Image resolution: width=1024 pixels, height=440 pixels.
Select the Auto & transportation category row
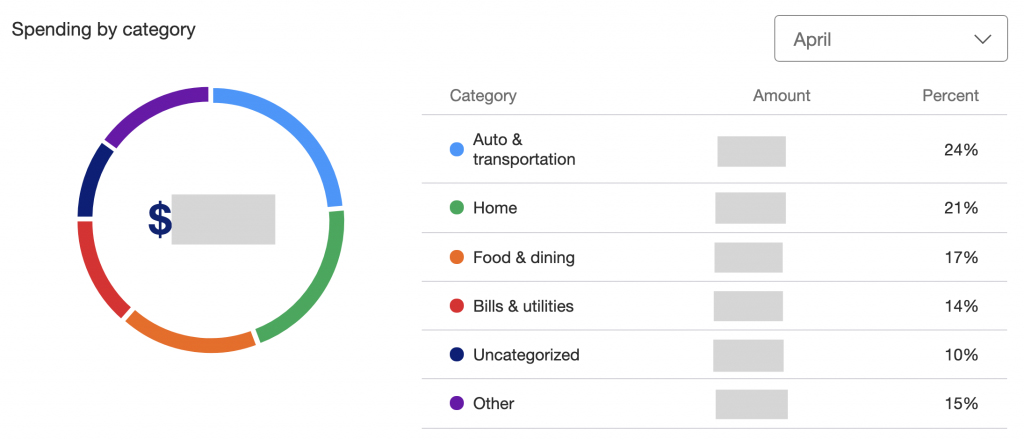tap(714, 149)
